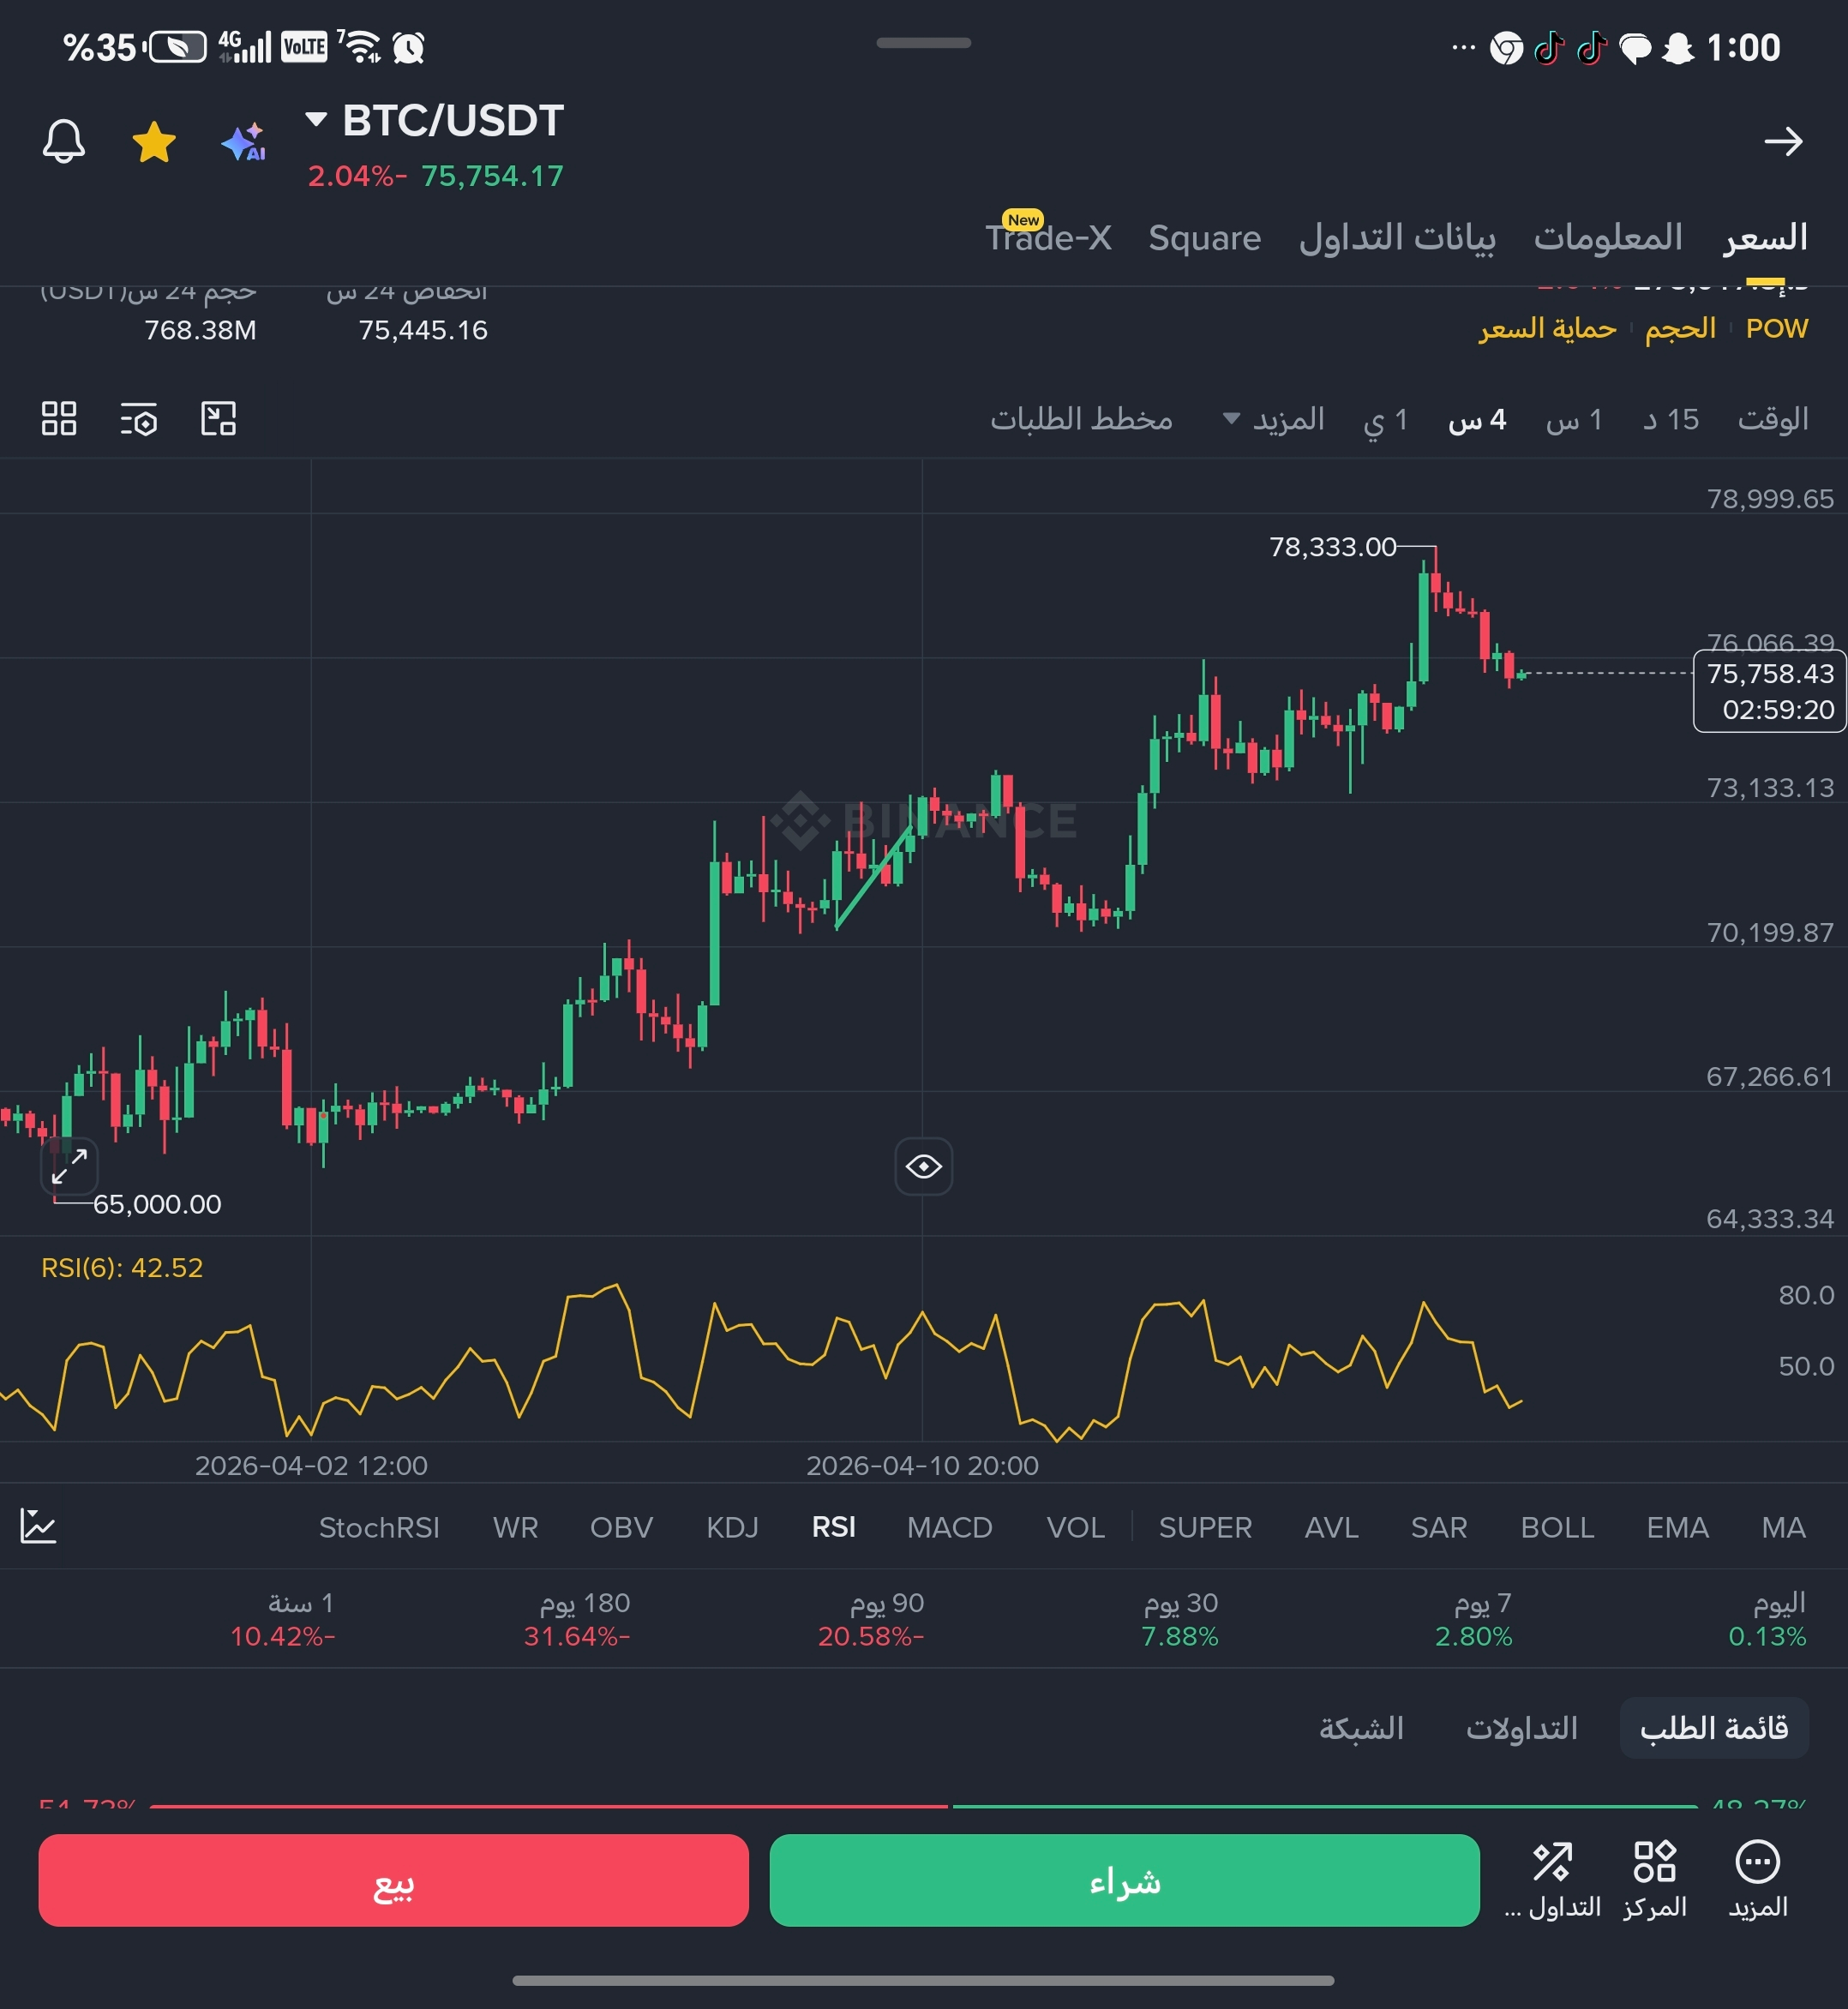Viewport: 1848px width, 2009px height.
Task: Open the AI analysis sparkle icon
Action: [x=243, y=142]
